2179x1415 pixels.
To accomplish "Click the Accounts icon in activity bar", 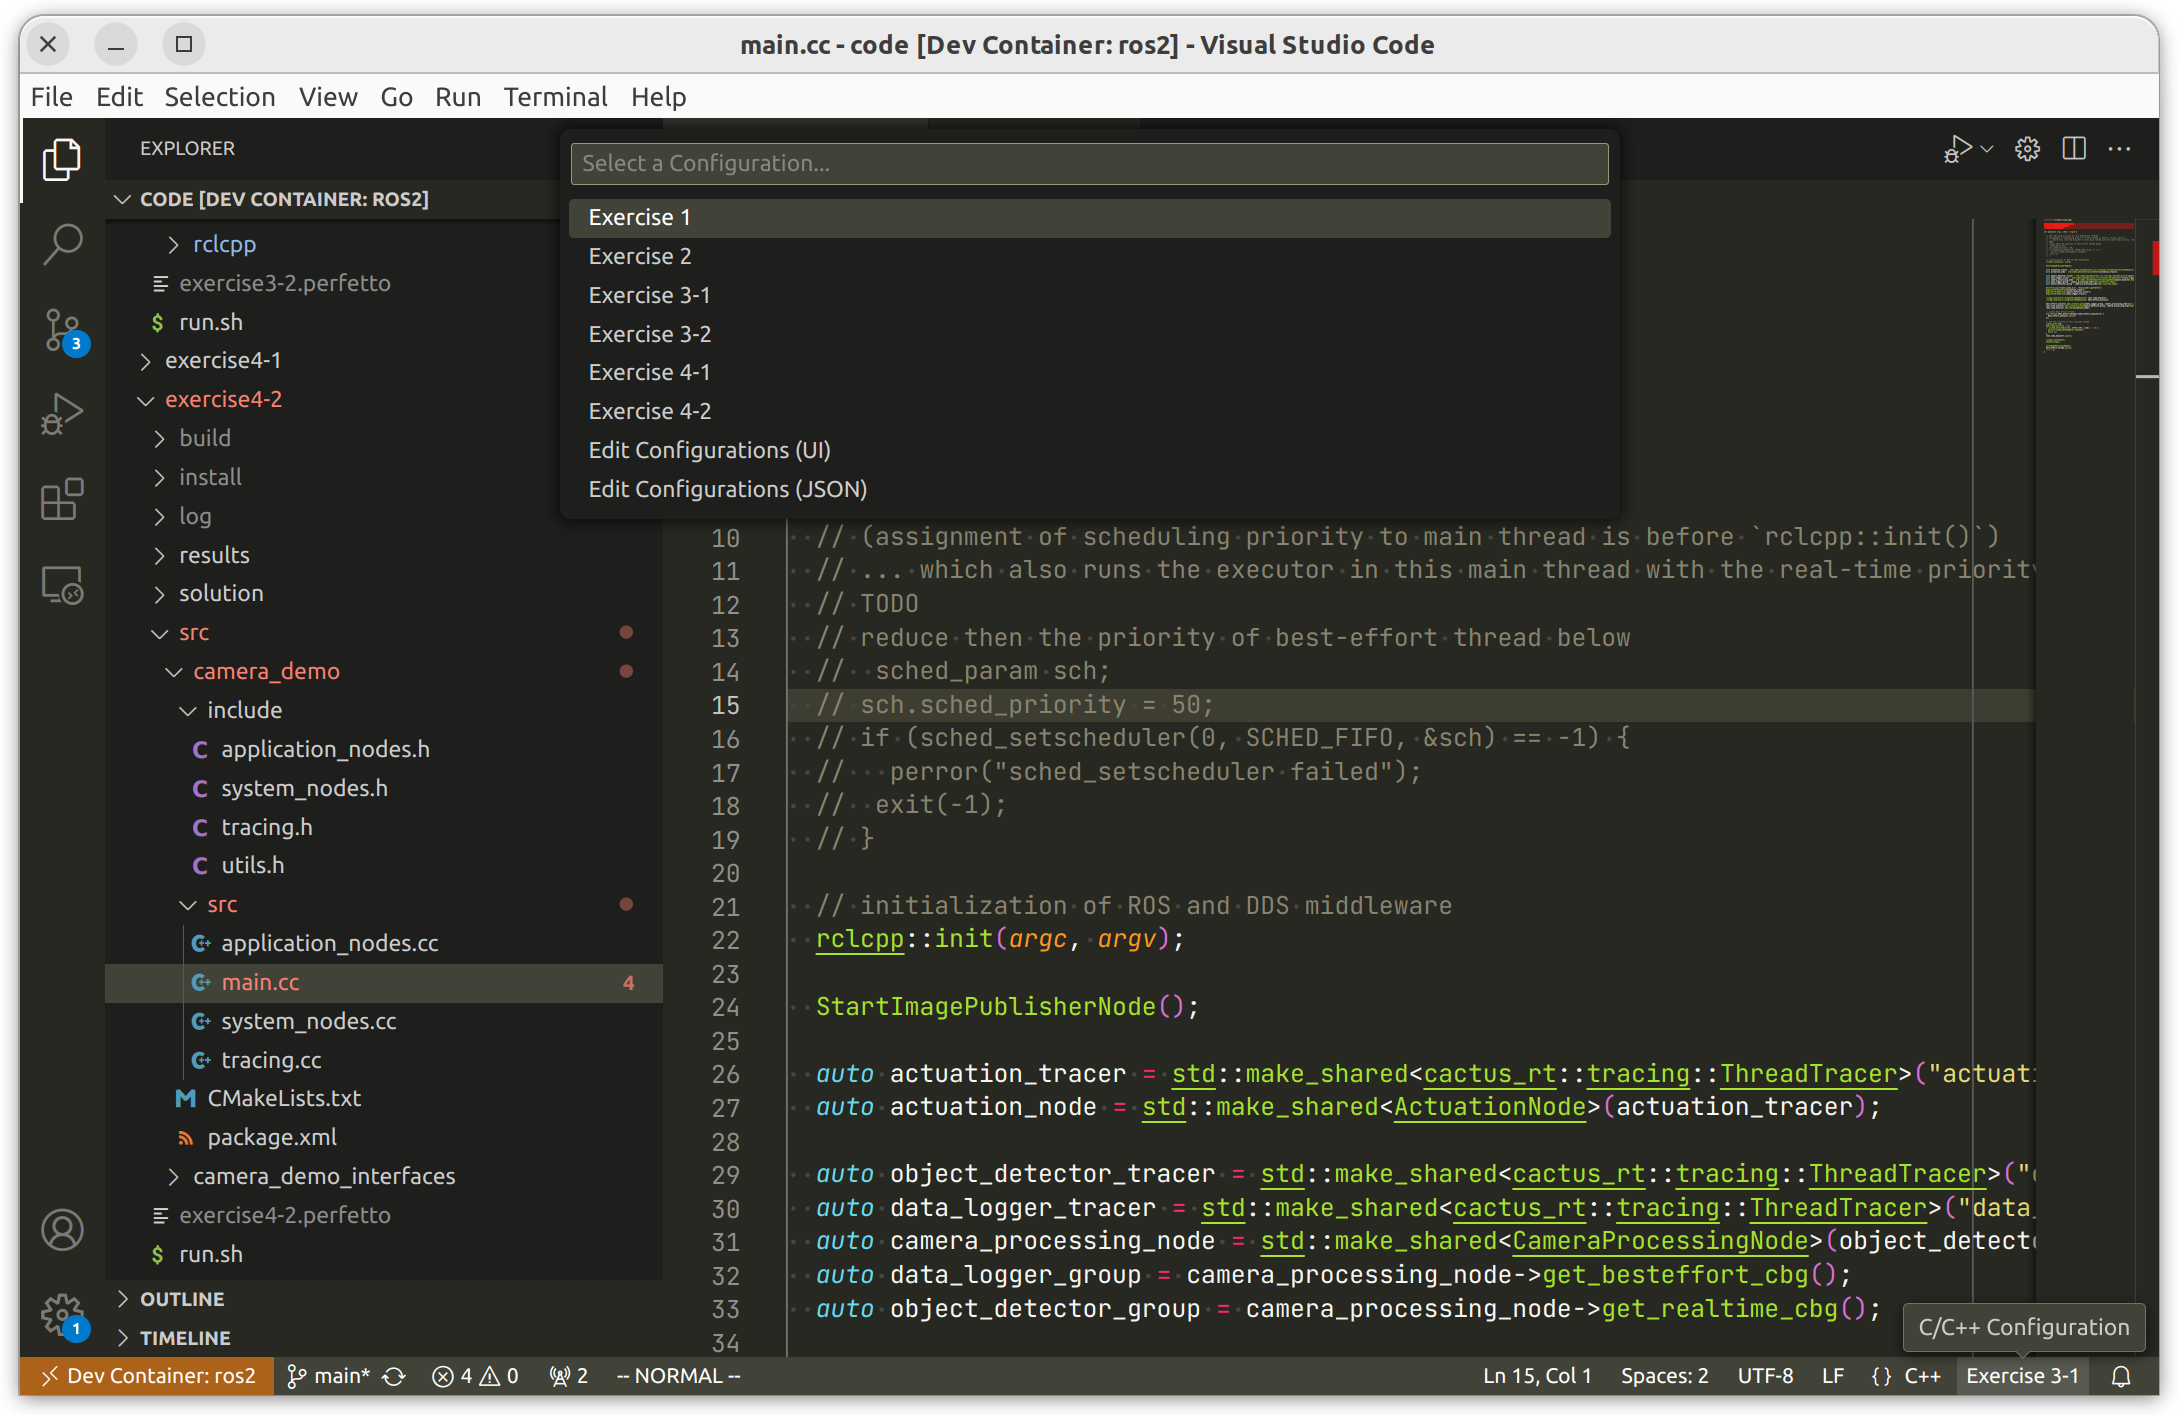I will click(x=62, y=1230).
